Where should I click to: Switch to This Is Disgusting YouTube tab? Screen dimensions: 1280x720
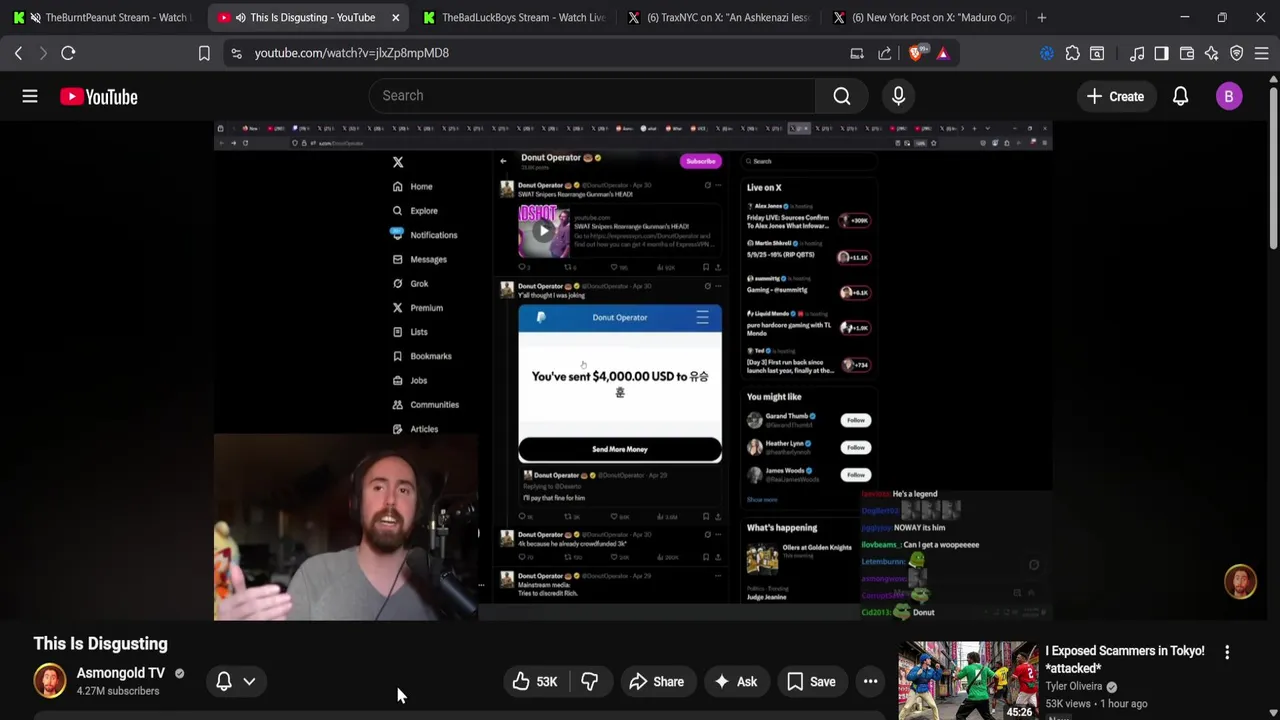[x=308, y=17]
